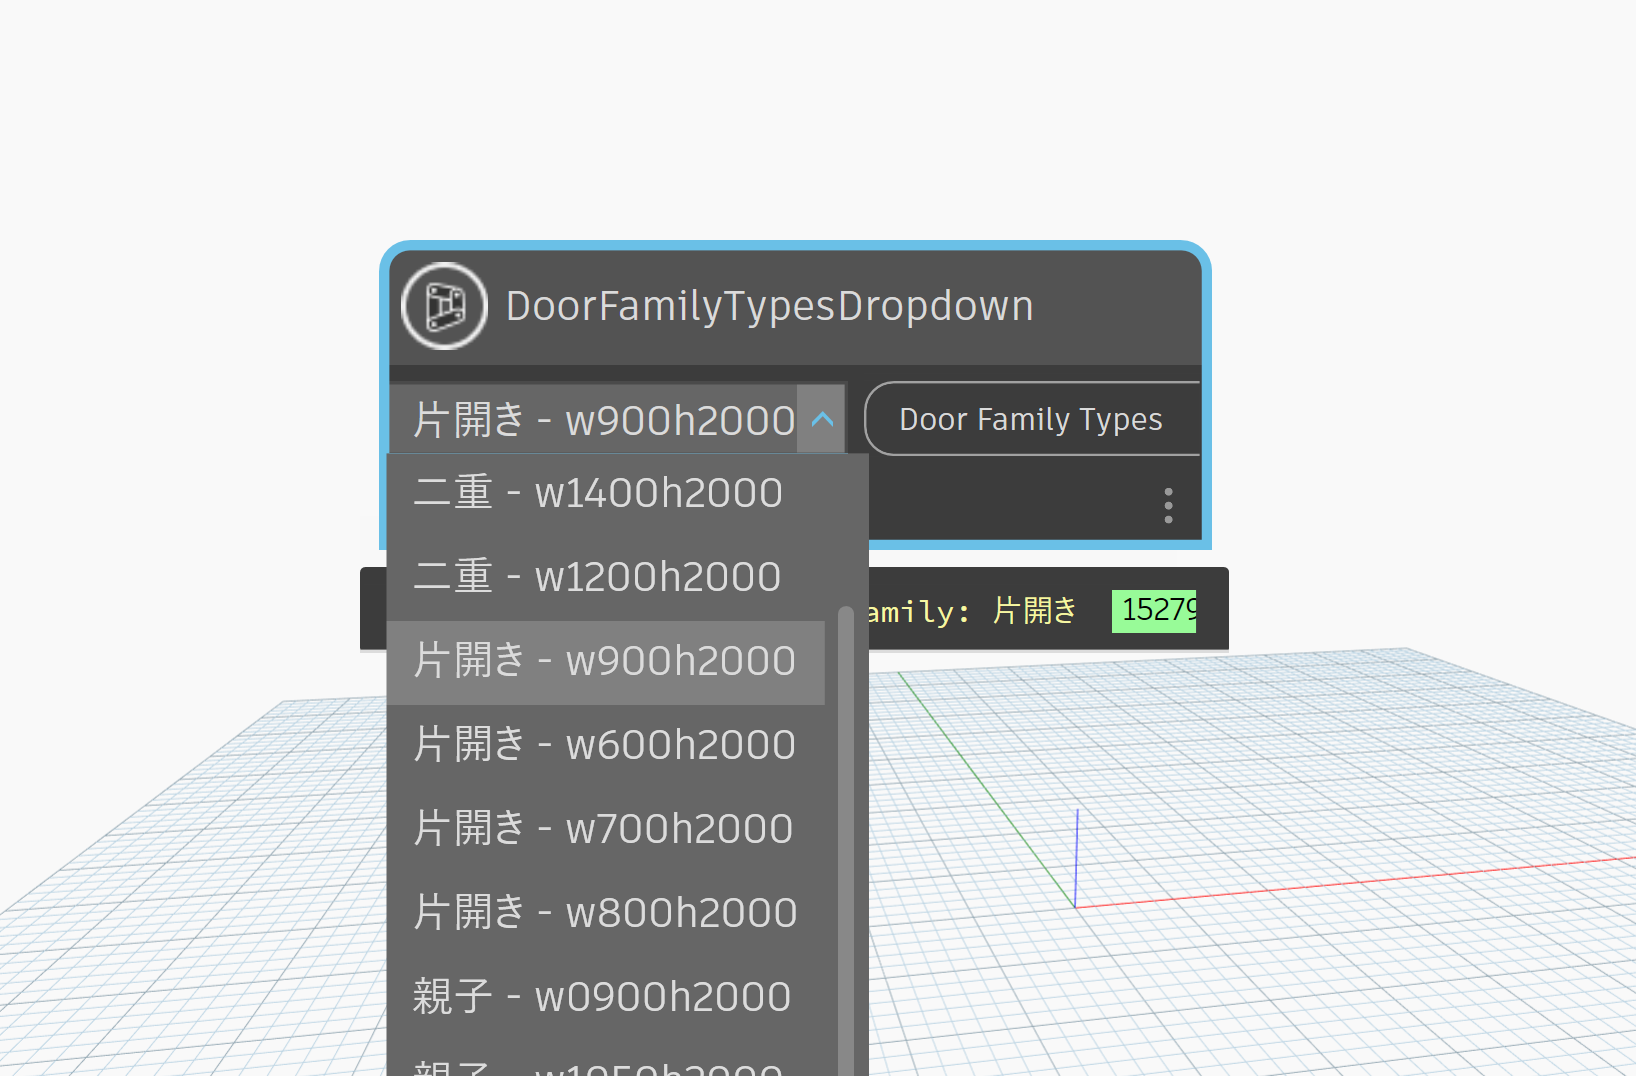Pick highlighted 片開き - w900h2000 list item
The height and width of the screenshot is (1076, 1636).
[x=604, y=661]
